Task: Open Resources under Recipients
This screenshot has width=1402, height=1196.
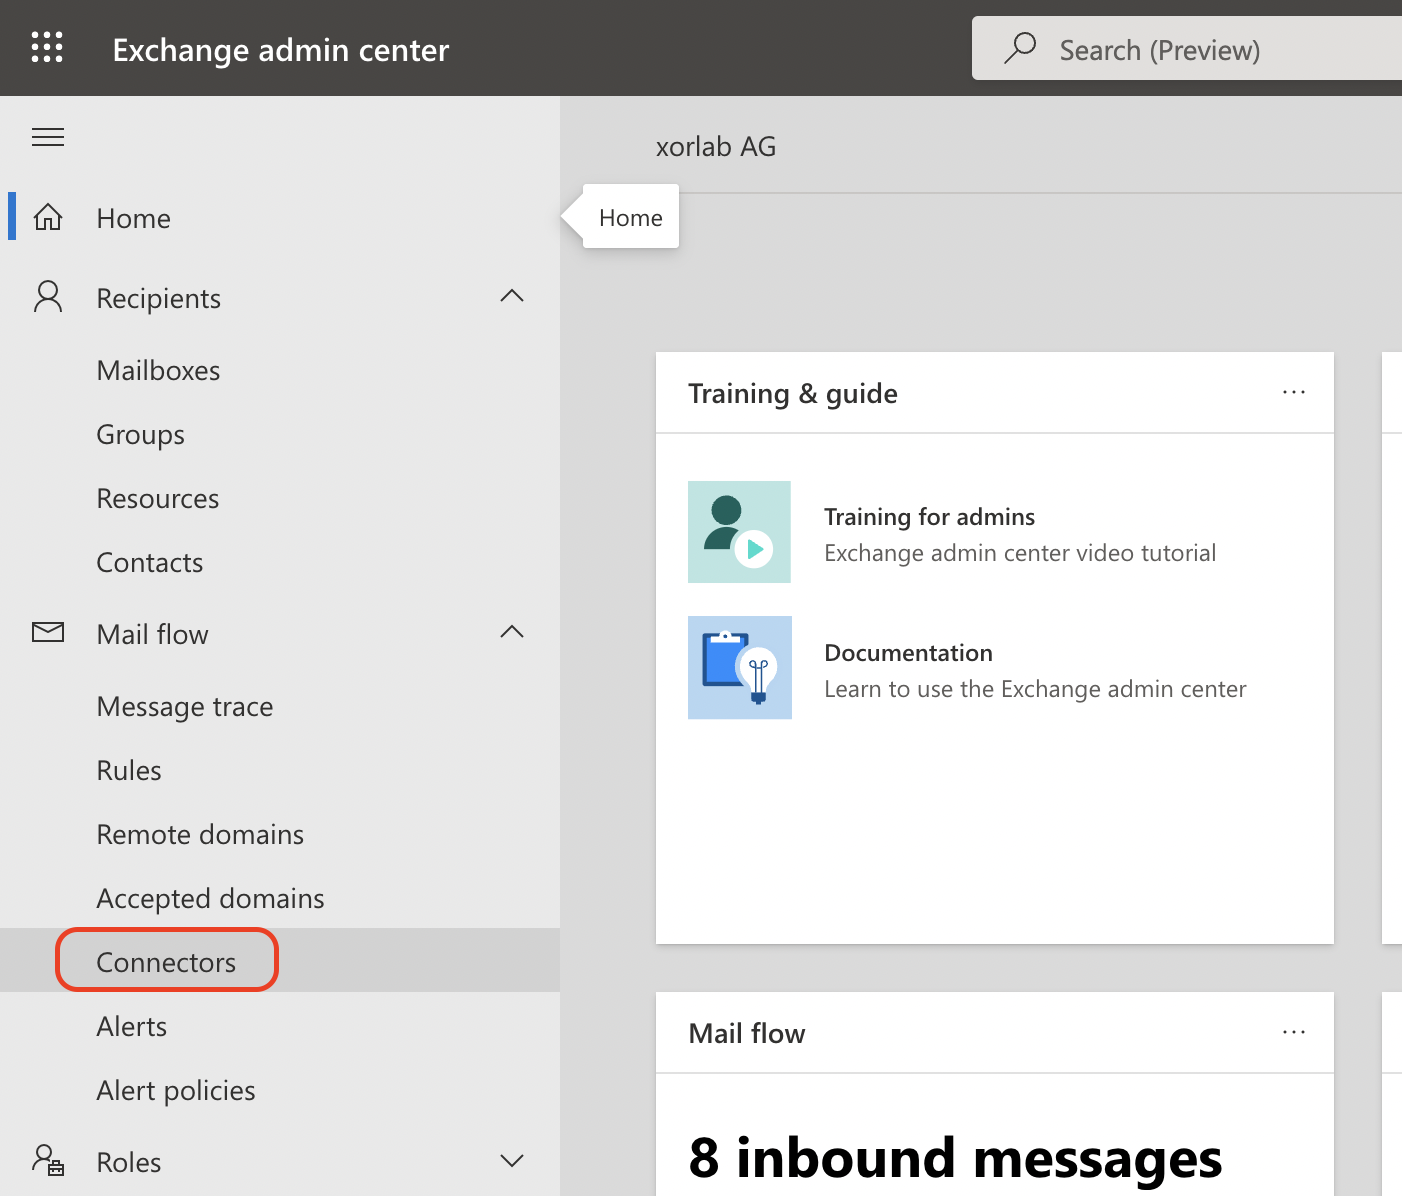Action: click(x=158, y=499)
